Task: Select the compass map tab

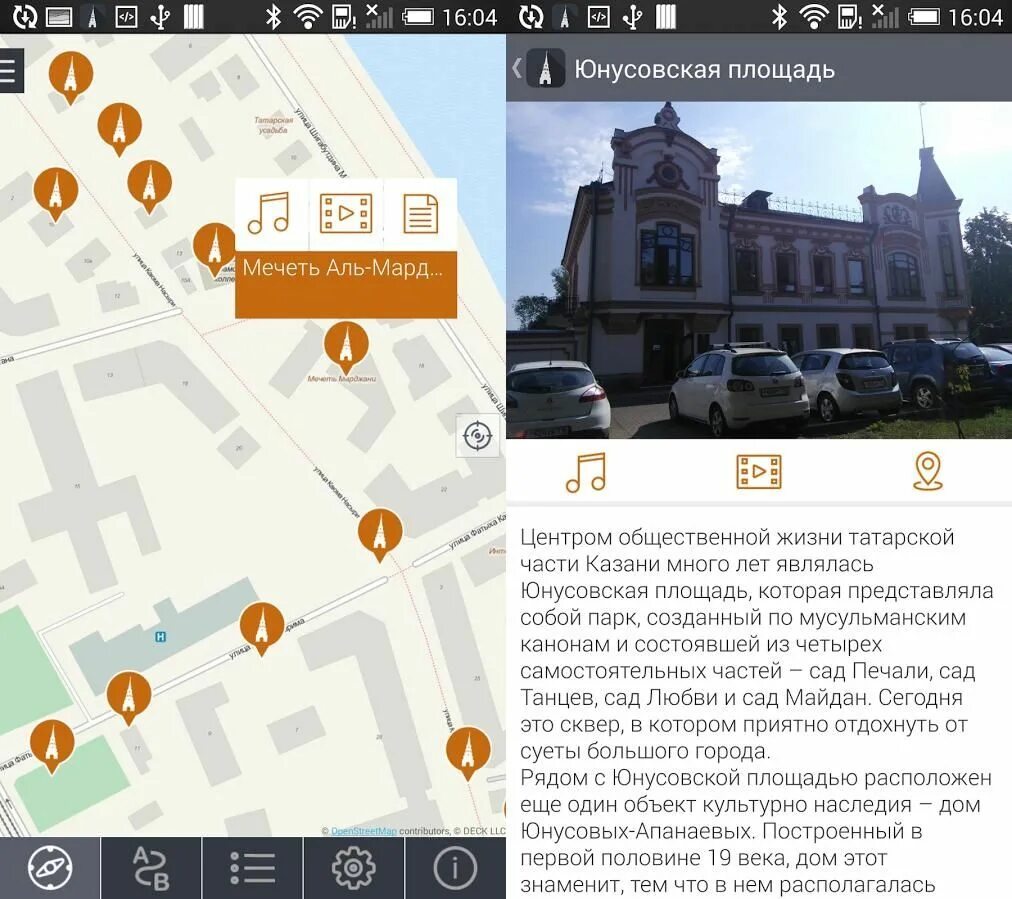Action: pyautogui.click(x=50, y=867)
